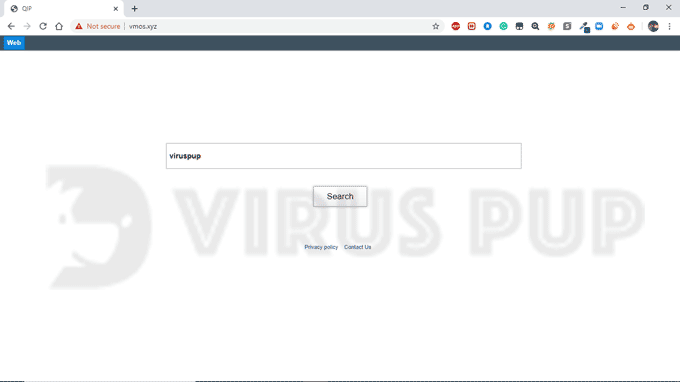Open the Contact Us link
Image resolution: width=680 pixels, height=382 pixels.
357,247
